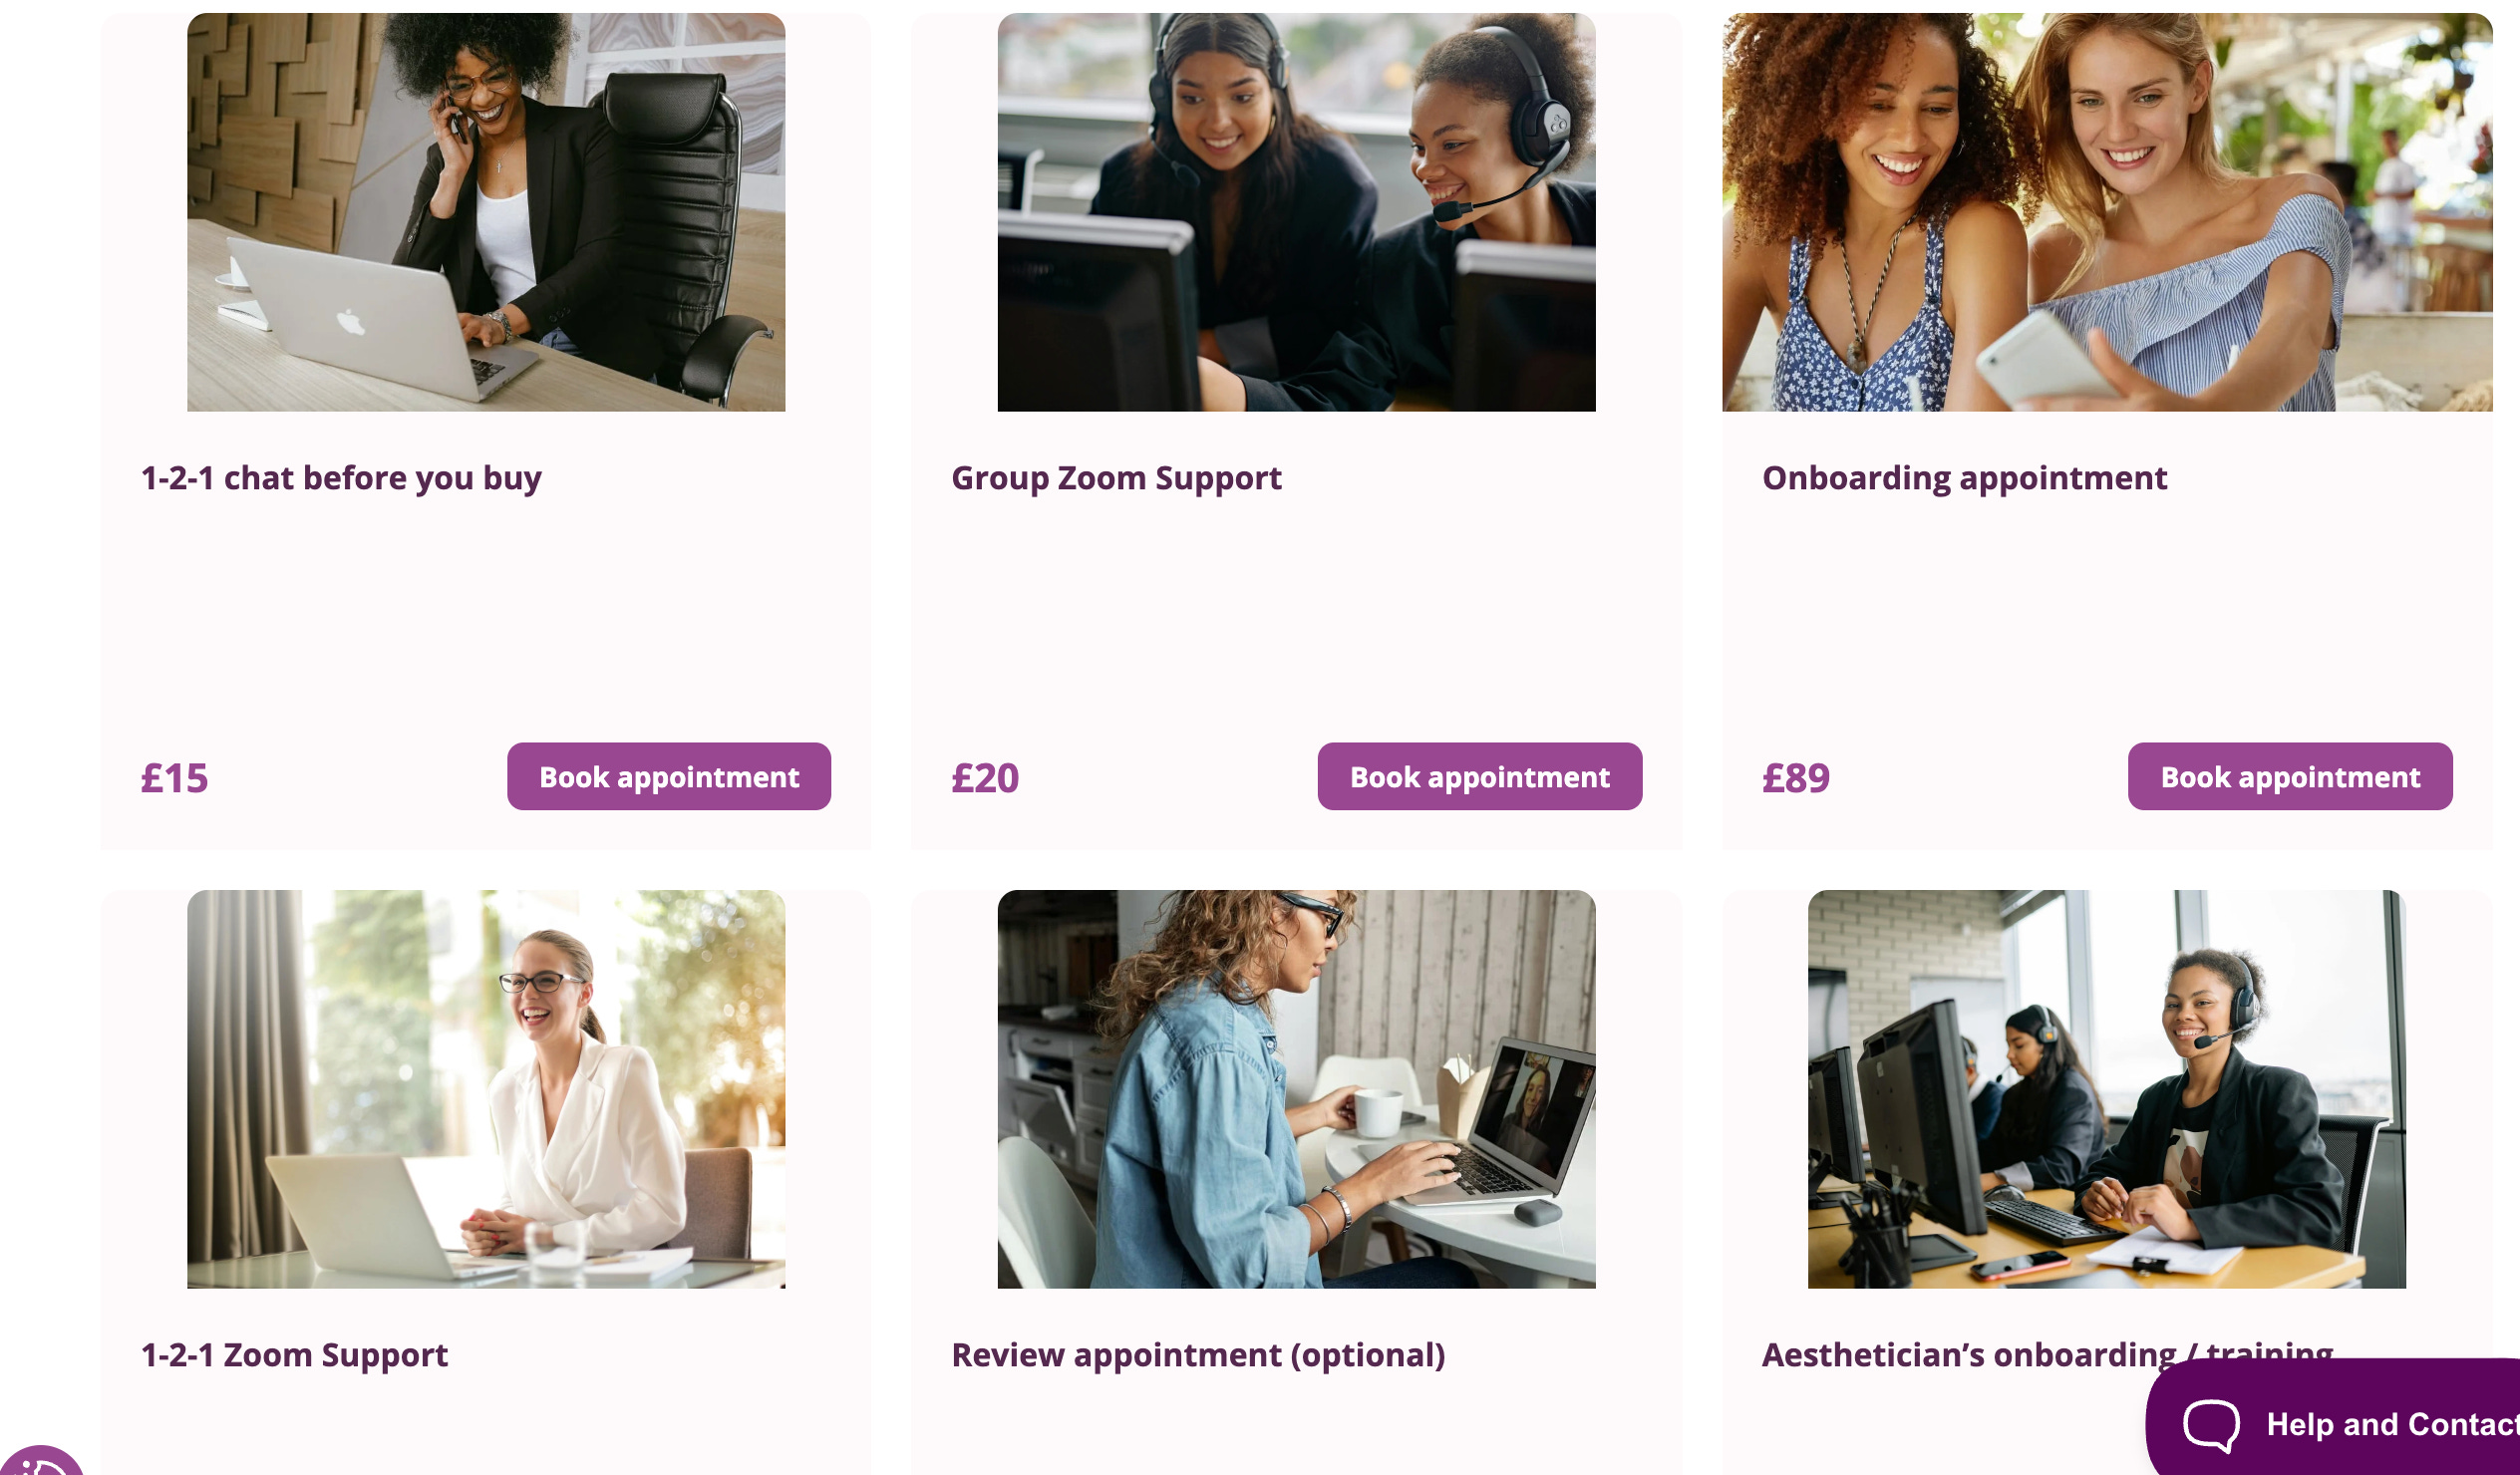Viewport: 2520px width, 1475px height.
Task: Open the Group Zoom Support title link
Action: 1116,478
